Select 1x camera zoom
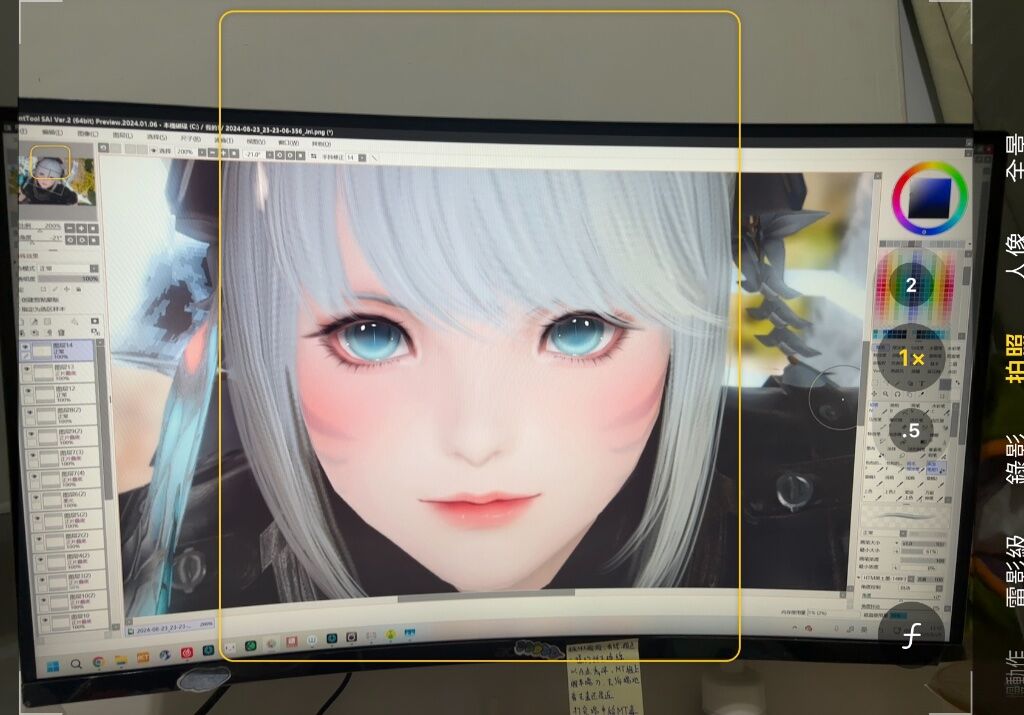The width and height of the screenshot is (1024, 715). (911, 358)
